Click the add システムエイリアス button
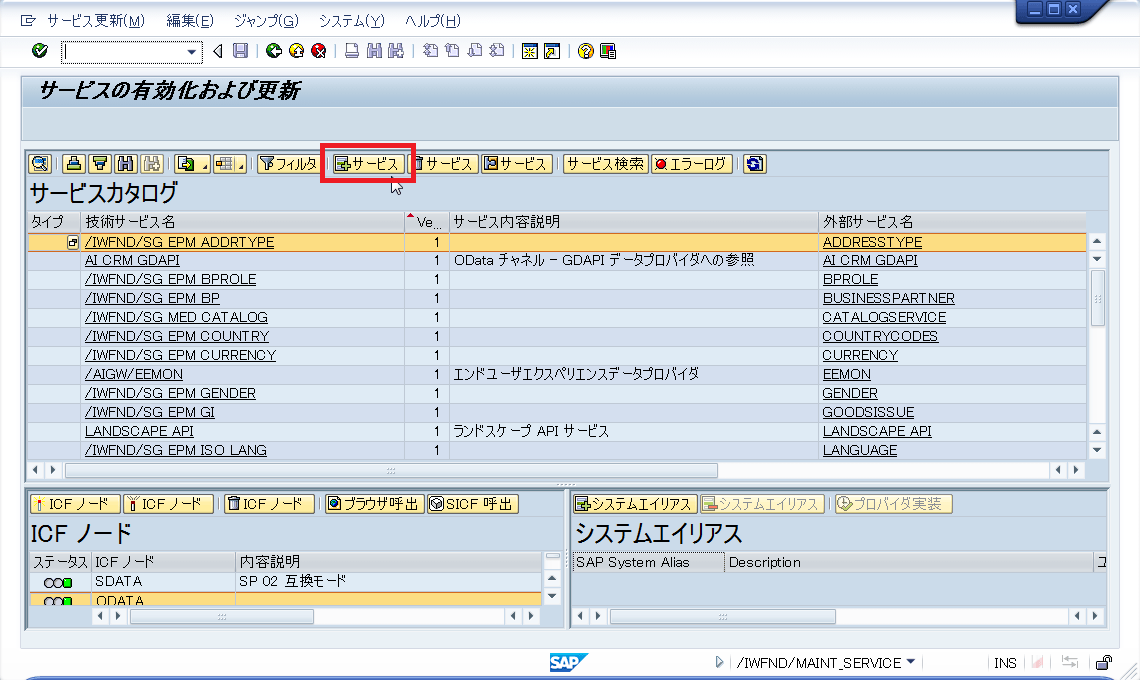1140x680 pixels. pos(635,504)
